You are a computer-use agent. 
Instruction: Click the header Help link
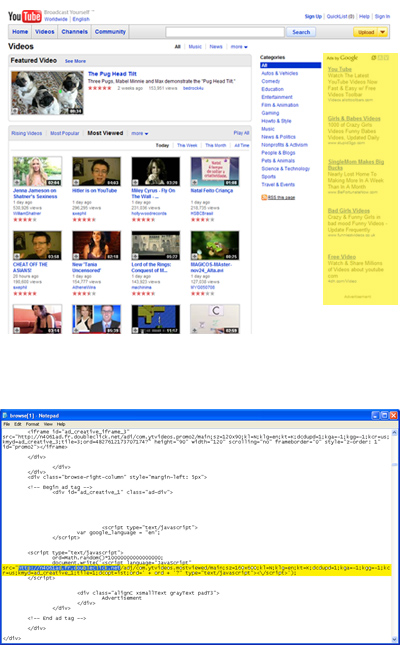tap(364, 16)
